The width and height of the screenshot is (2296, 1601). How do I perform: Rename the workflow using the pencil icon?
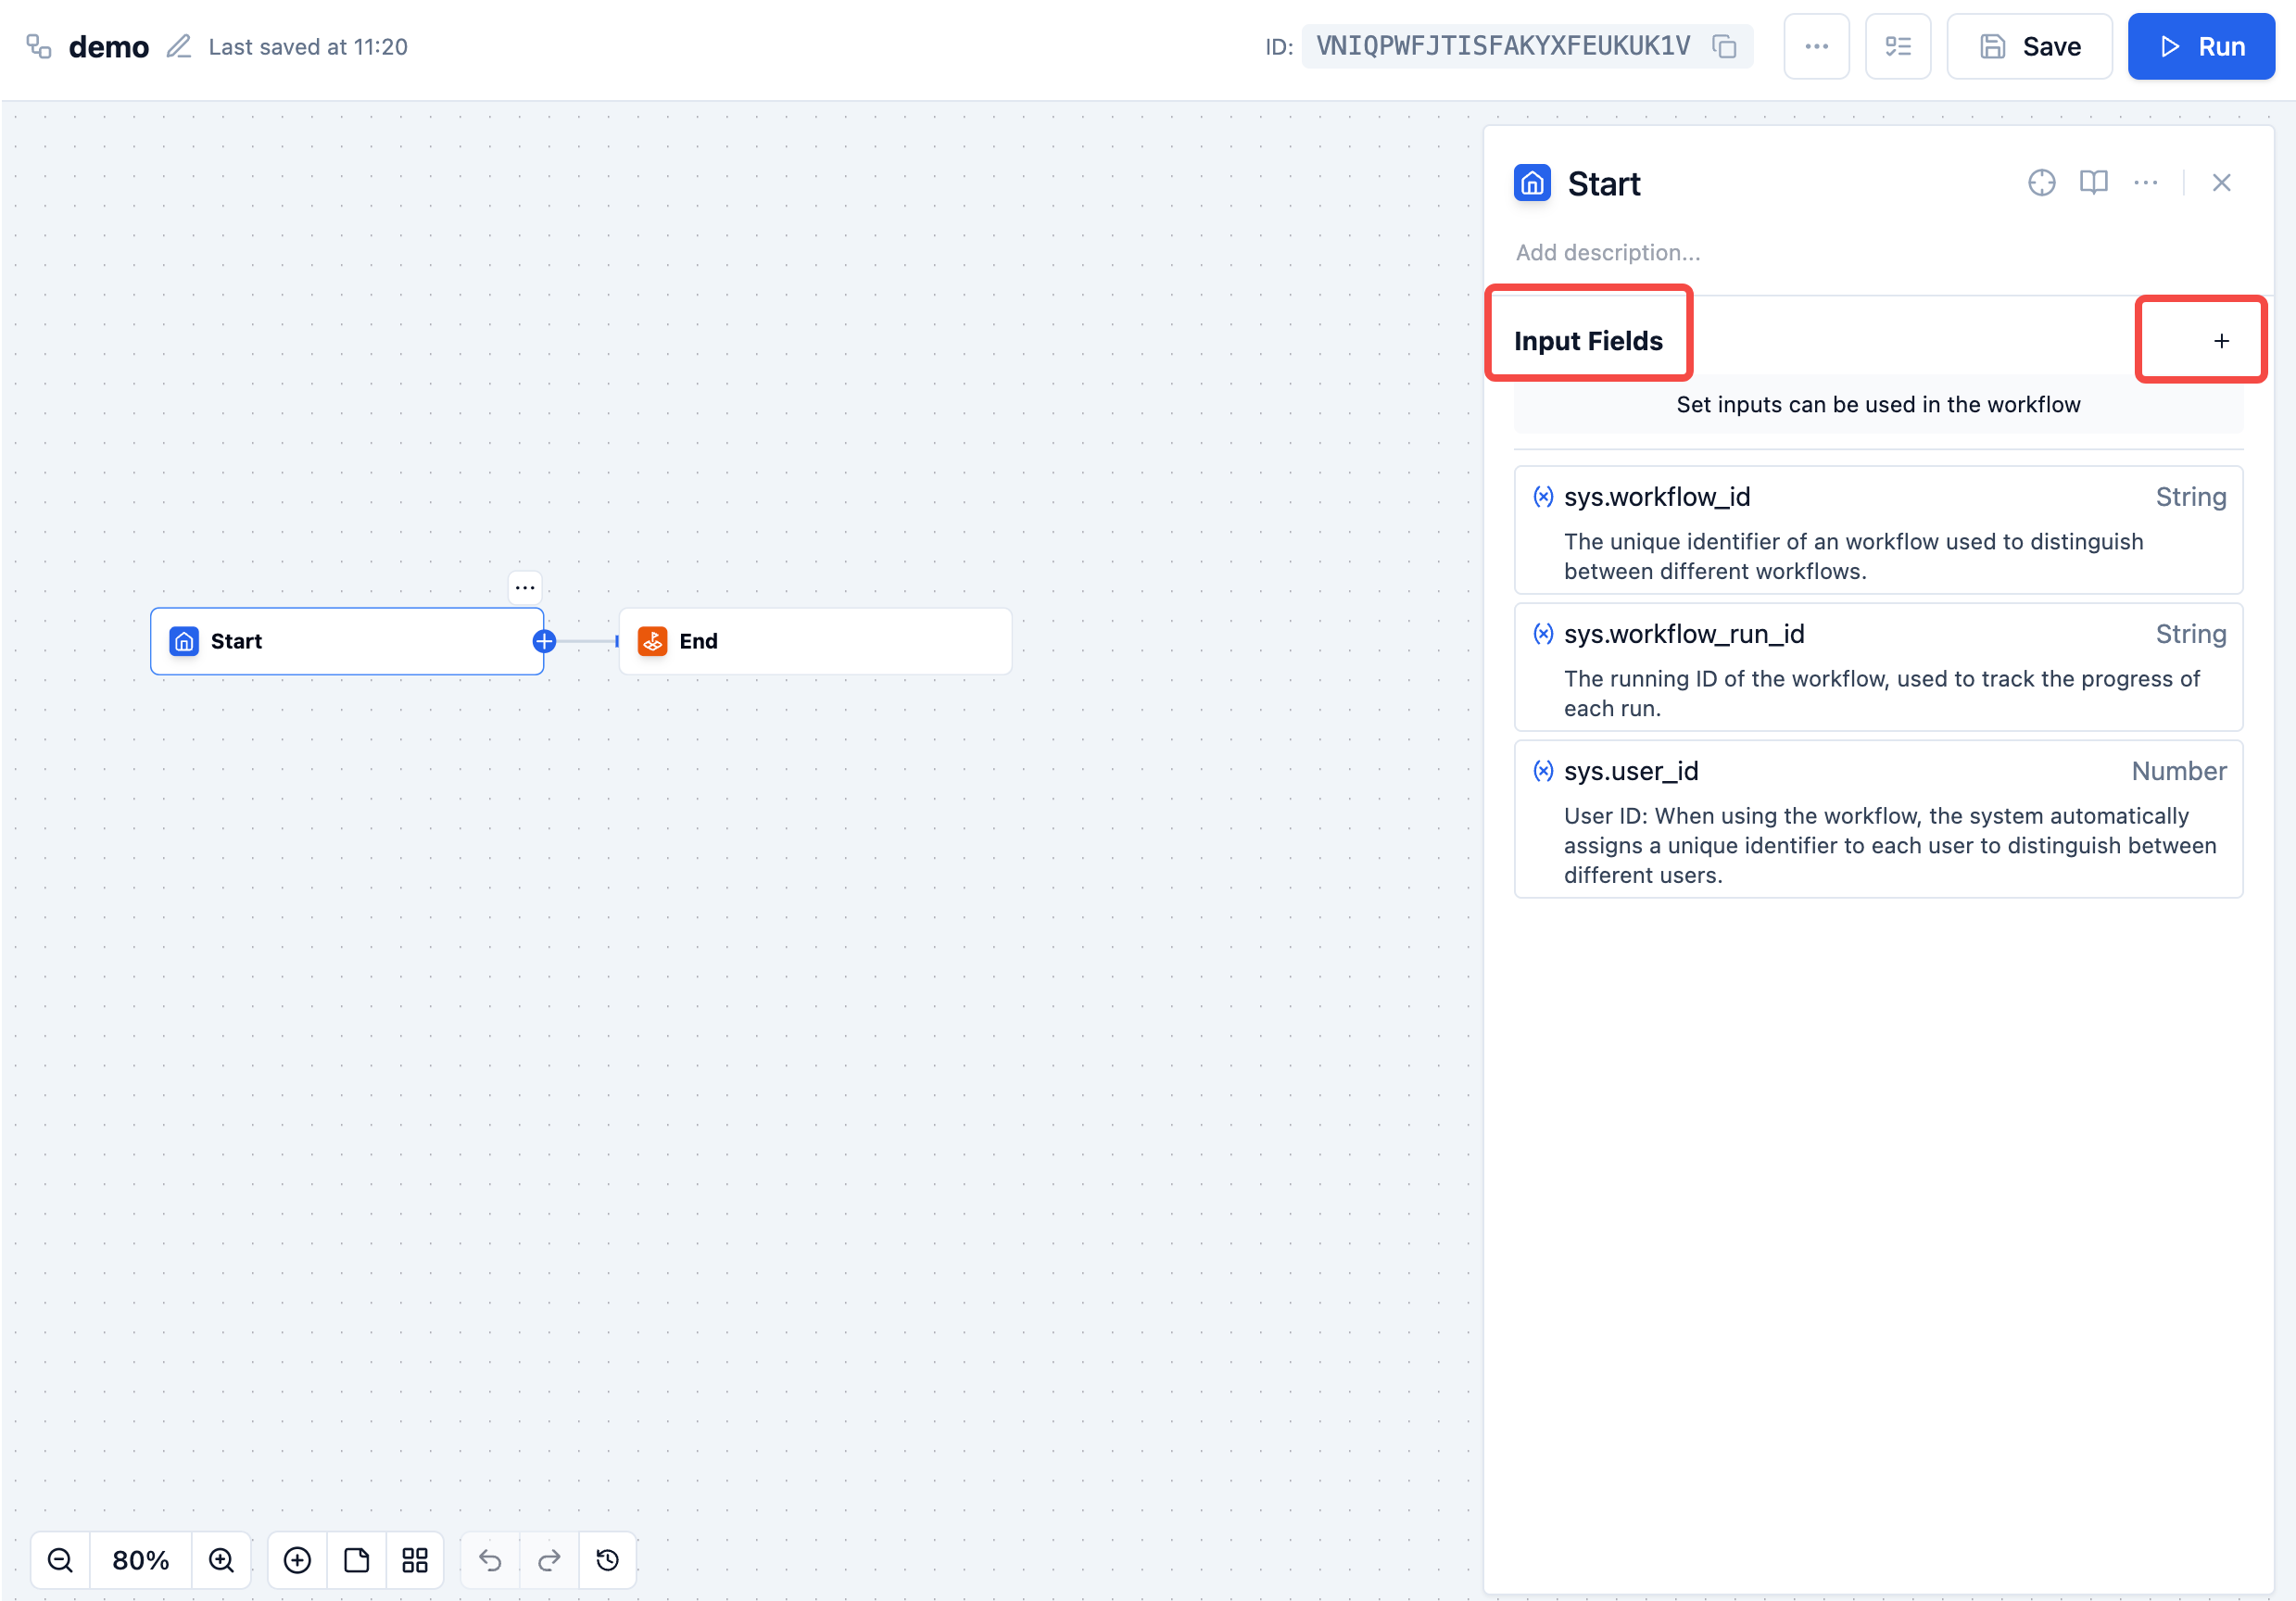(x=180, y=46)
